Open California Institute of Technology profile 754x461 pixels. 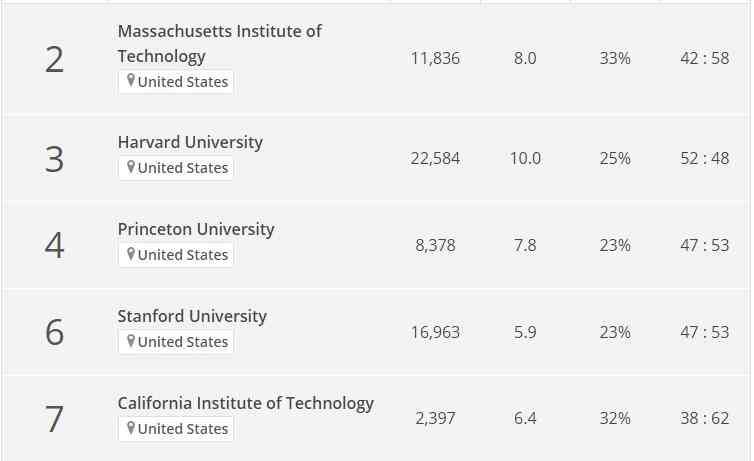coord(245,403)
